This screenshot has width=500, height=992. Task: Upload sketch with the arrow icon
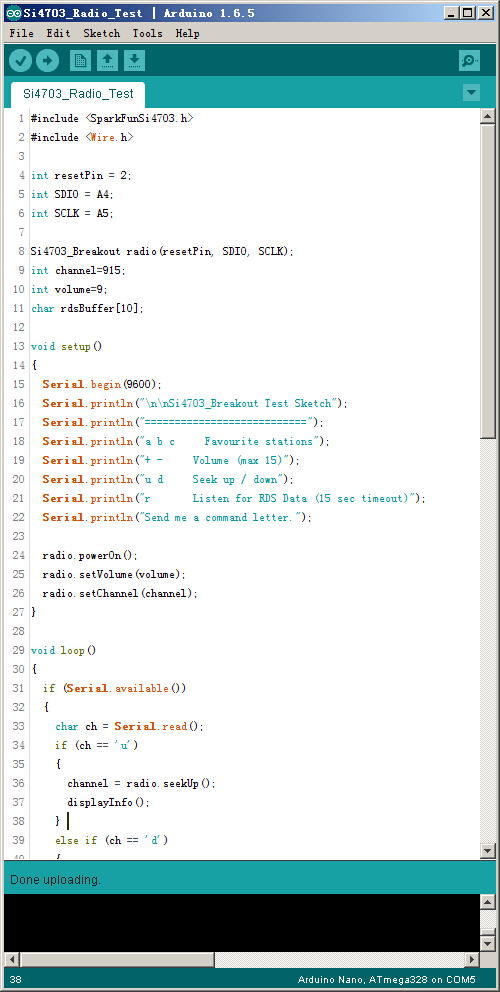pyautogui.click(x=47, y=61)
